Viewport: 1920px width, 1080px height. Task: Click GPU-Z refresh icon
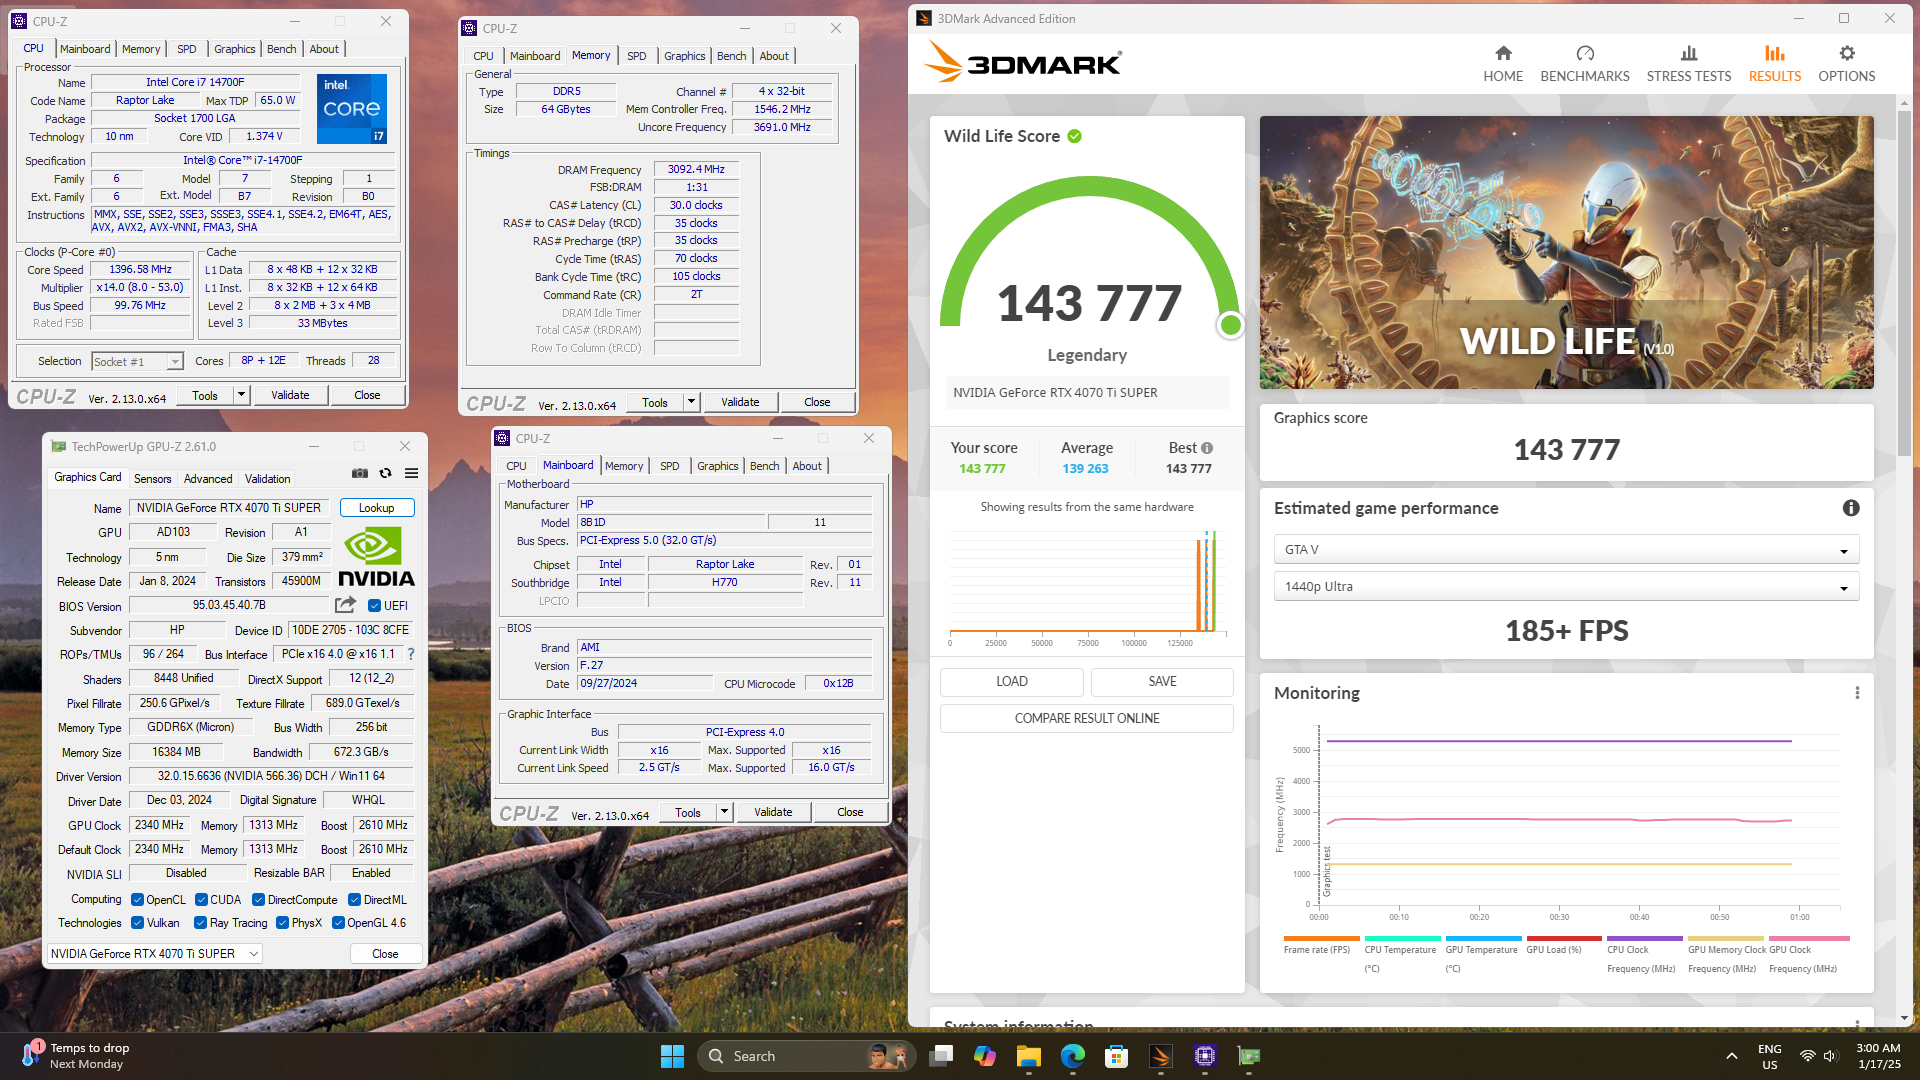[385, 473]
